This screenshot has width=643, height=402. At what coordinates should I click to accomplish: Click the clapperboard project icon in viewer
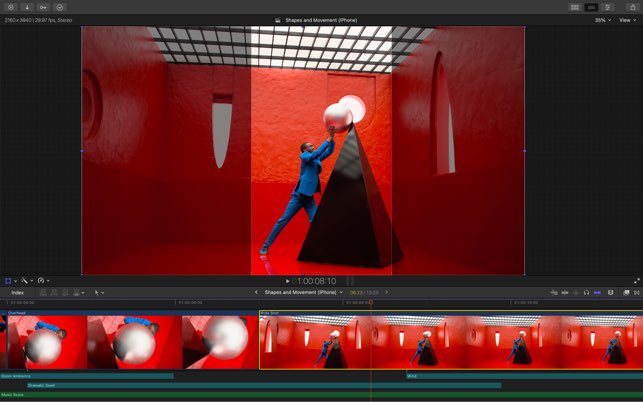[x=278, y=20]
